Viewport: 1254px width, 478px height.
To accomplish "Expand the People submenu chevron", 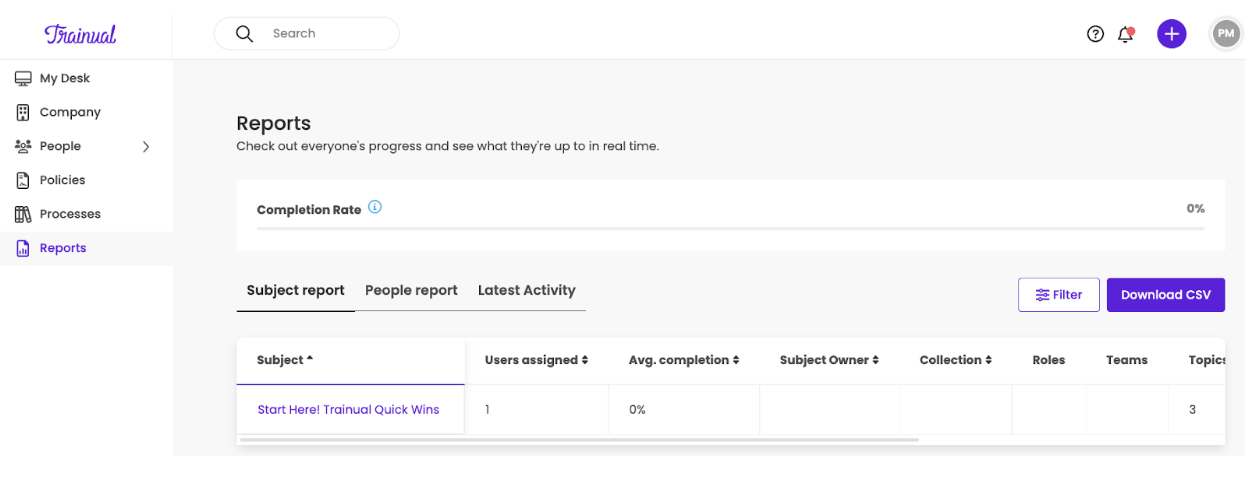I will [x=146, y=146].
